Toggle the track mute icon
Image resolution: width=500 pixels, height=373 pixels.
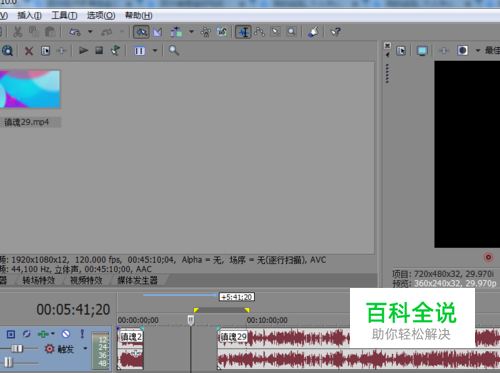66,334
